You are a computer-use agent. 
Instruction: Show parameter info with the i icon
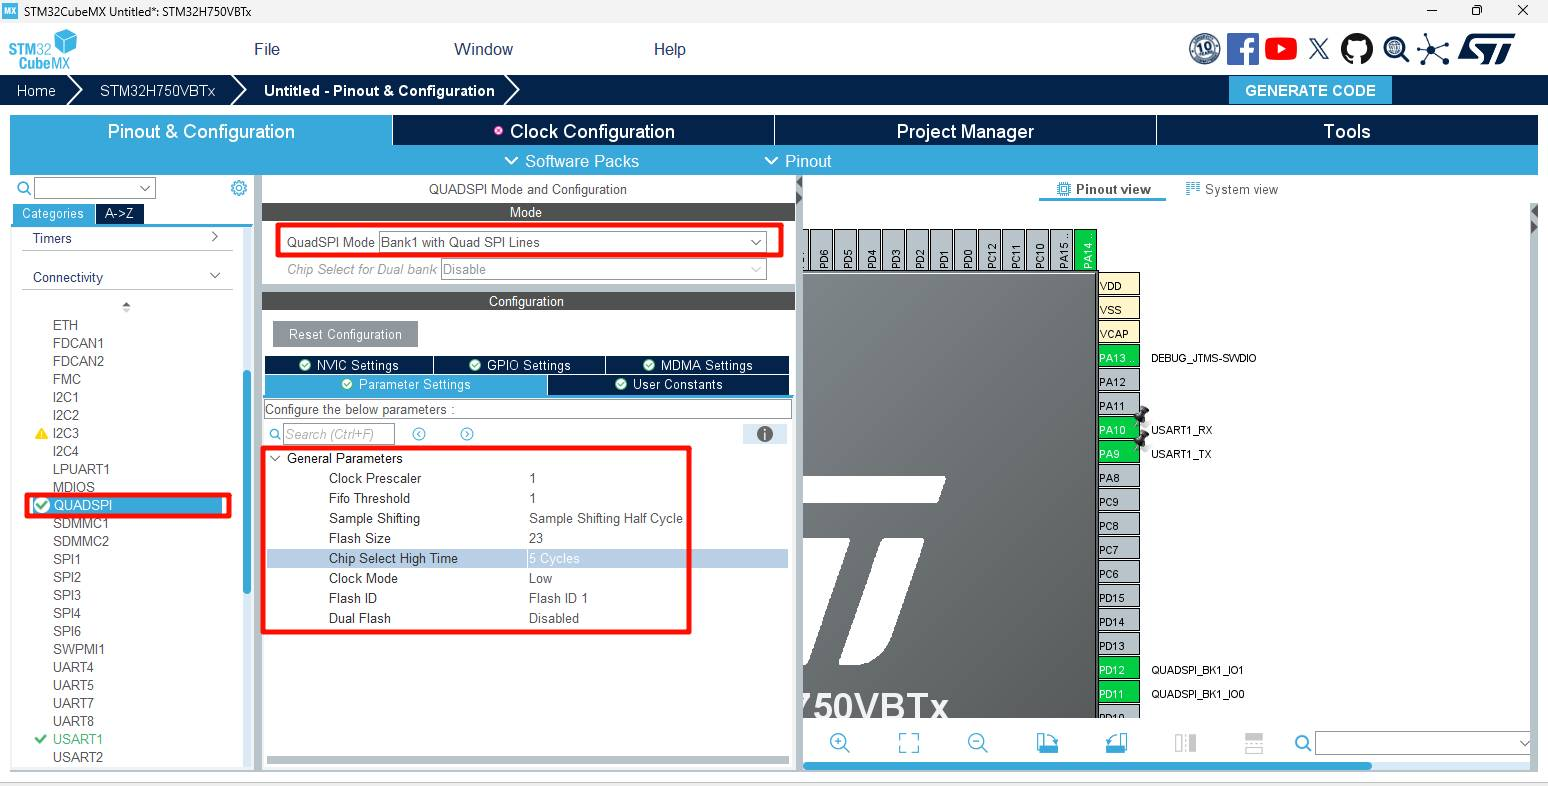(765, 434)
